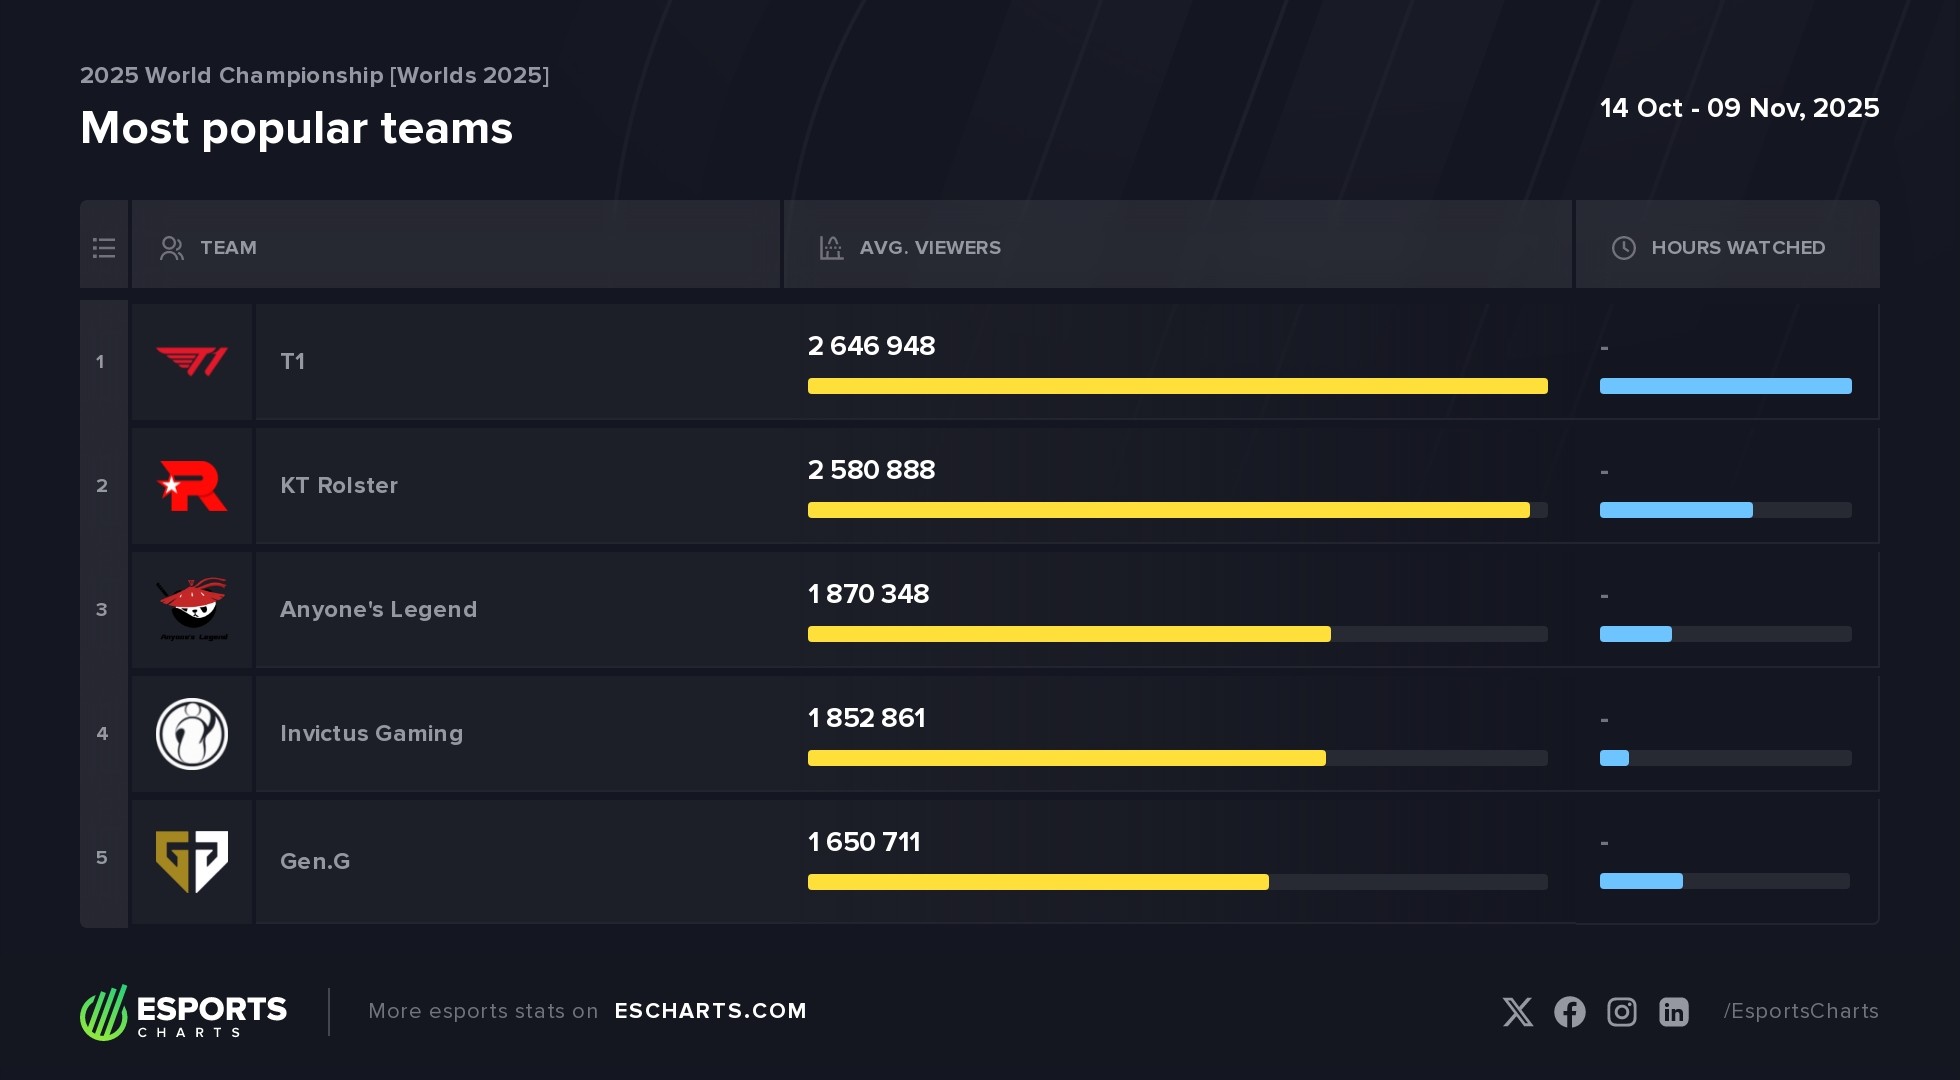Image resolution: width=1960 pixels, height=1080 pixels.
Task: Sort by the Hours Watched column header
Action: (x=1738, y=247)
